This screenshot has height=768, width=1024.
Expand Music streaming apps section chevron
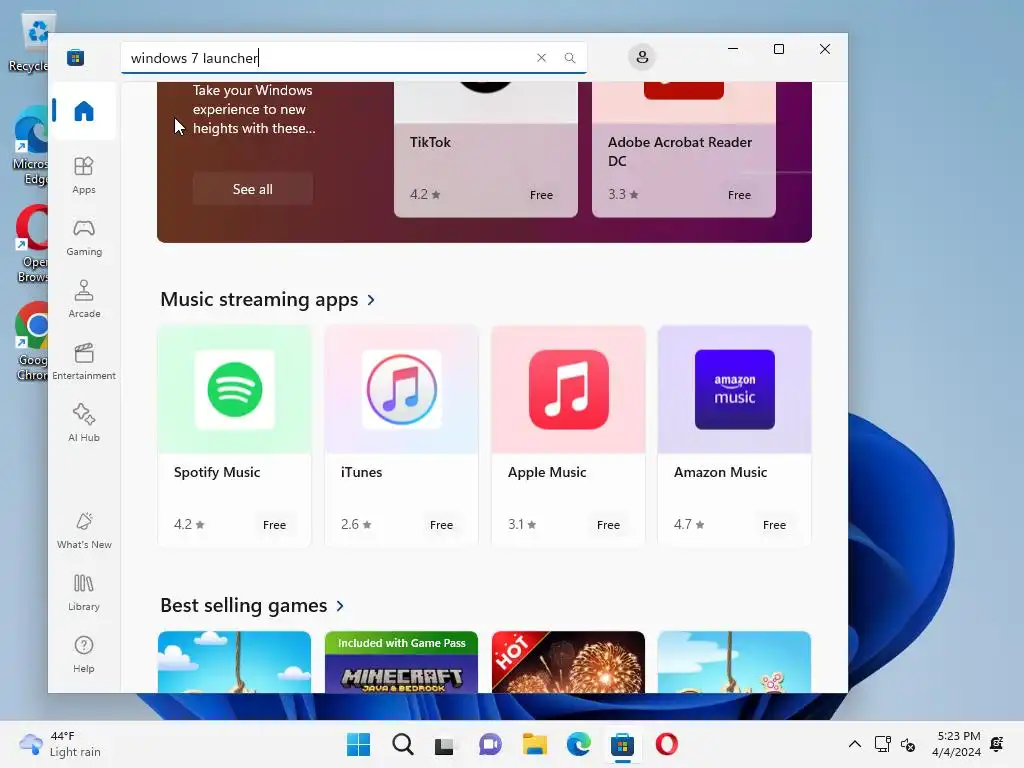click(x=371, y=300)
